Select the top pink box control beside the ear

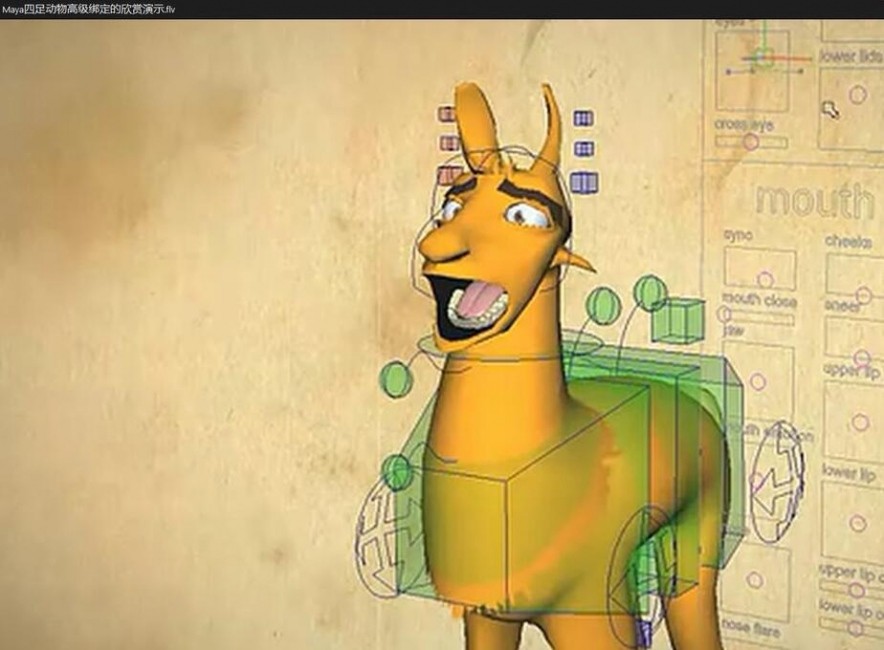click(447, 114)
